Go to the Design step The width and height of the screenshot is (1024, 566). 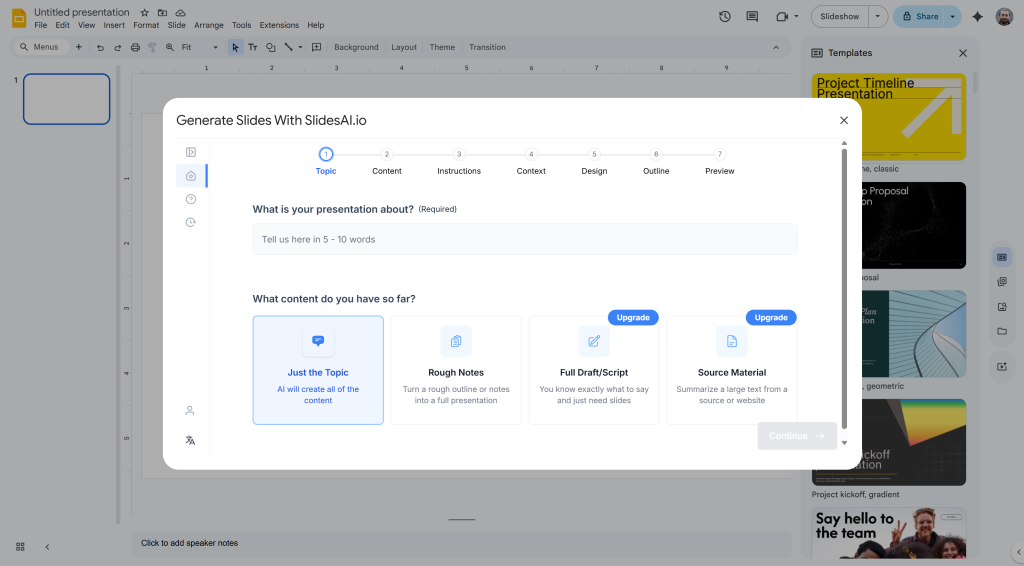coord(594,162)
